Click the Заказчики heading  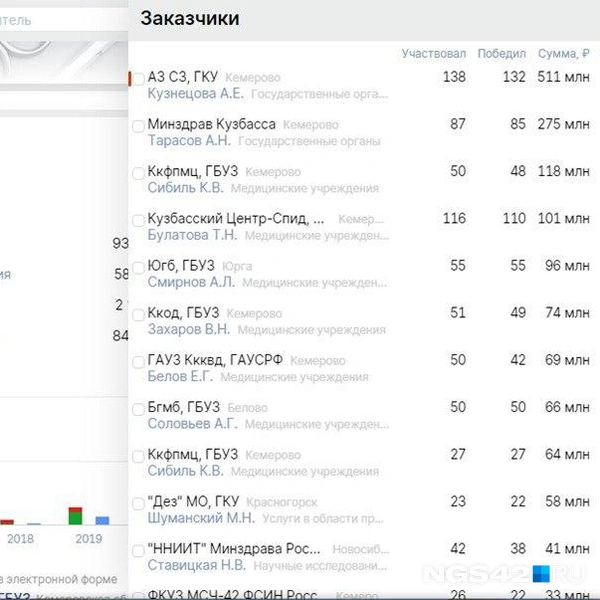pos(190,18)
